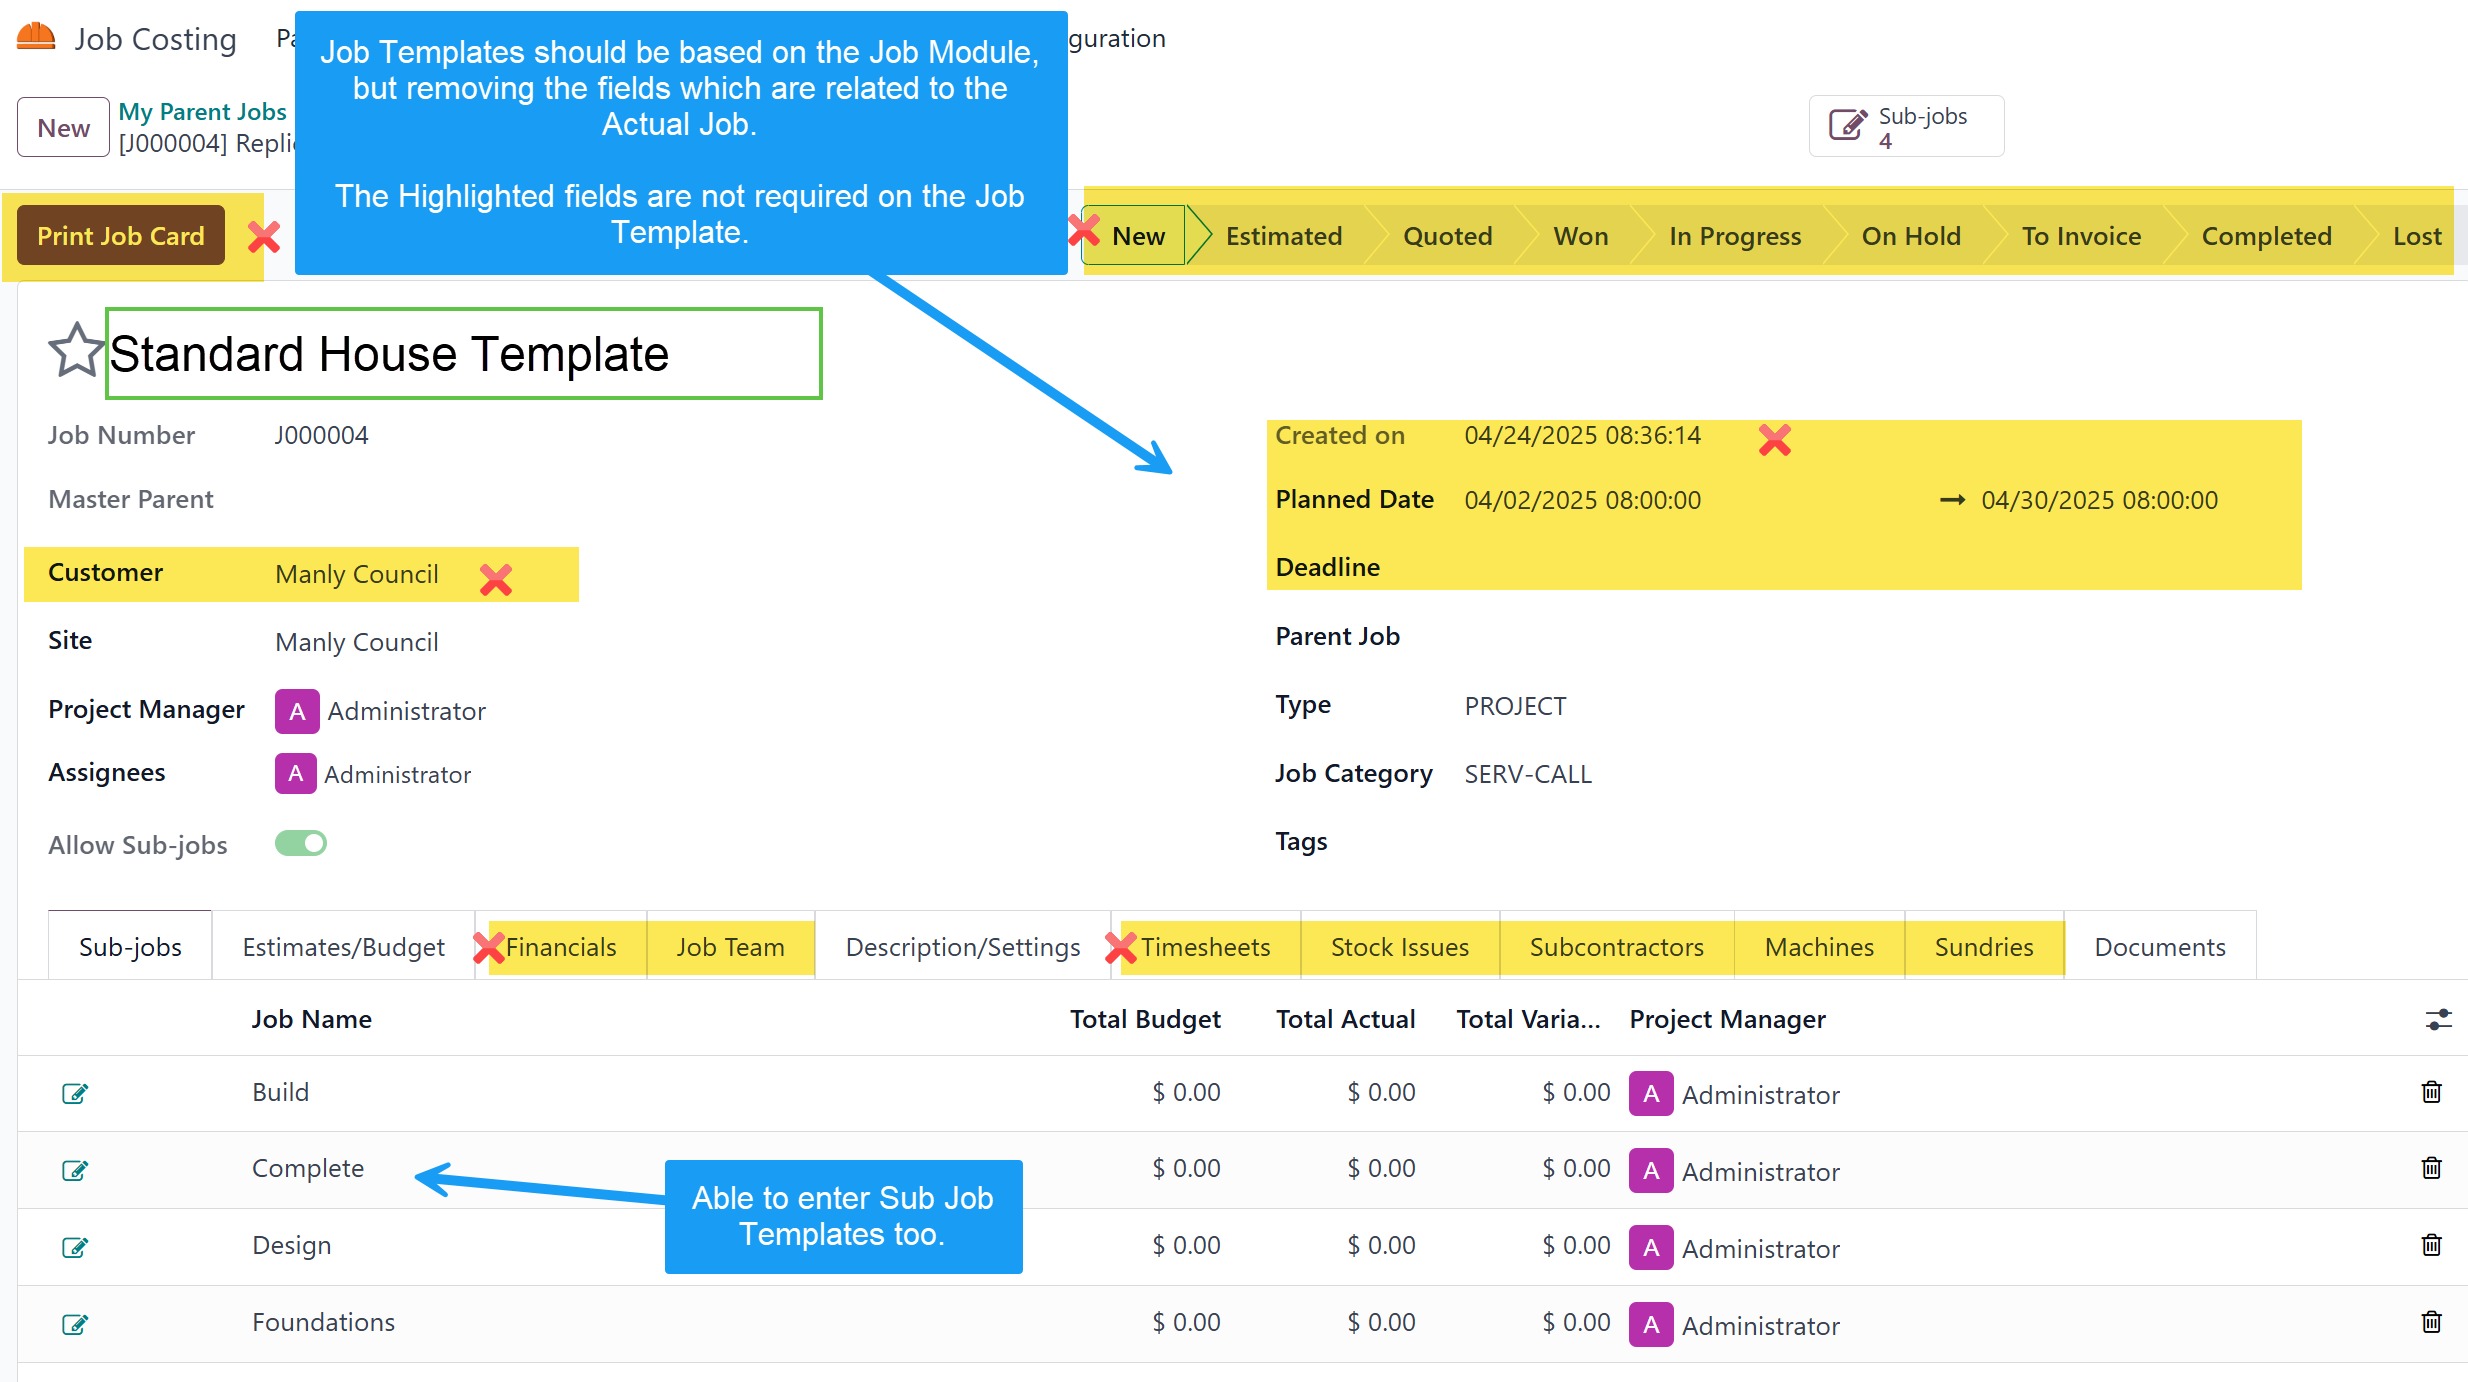Open the Complete sub-job edit icon

pos(75,1170)
